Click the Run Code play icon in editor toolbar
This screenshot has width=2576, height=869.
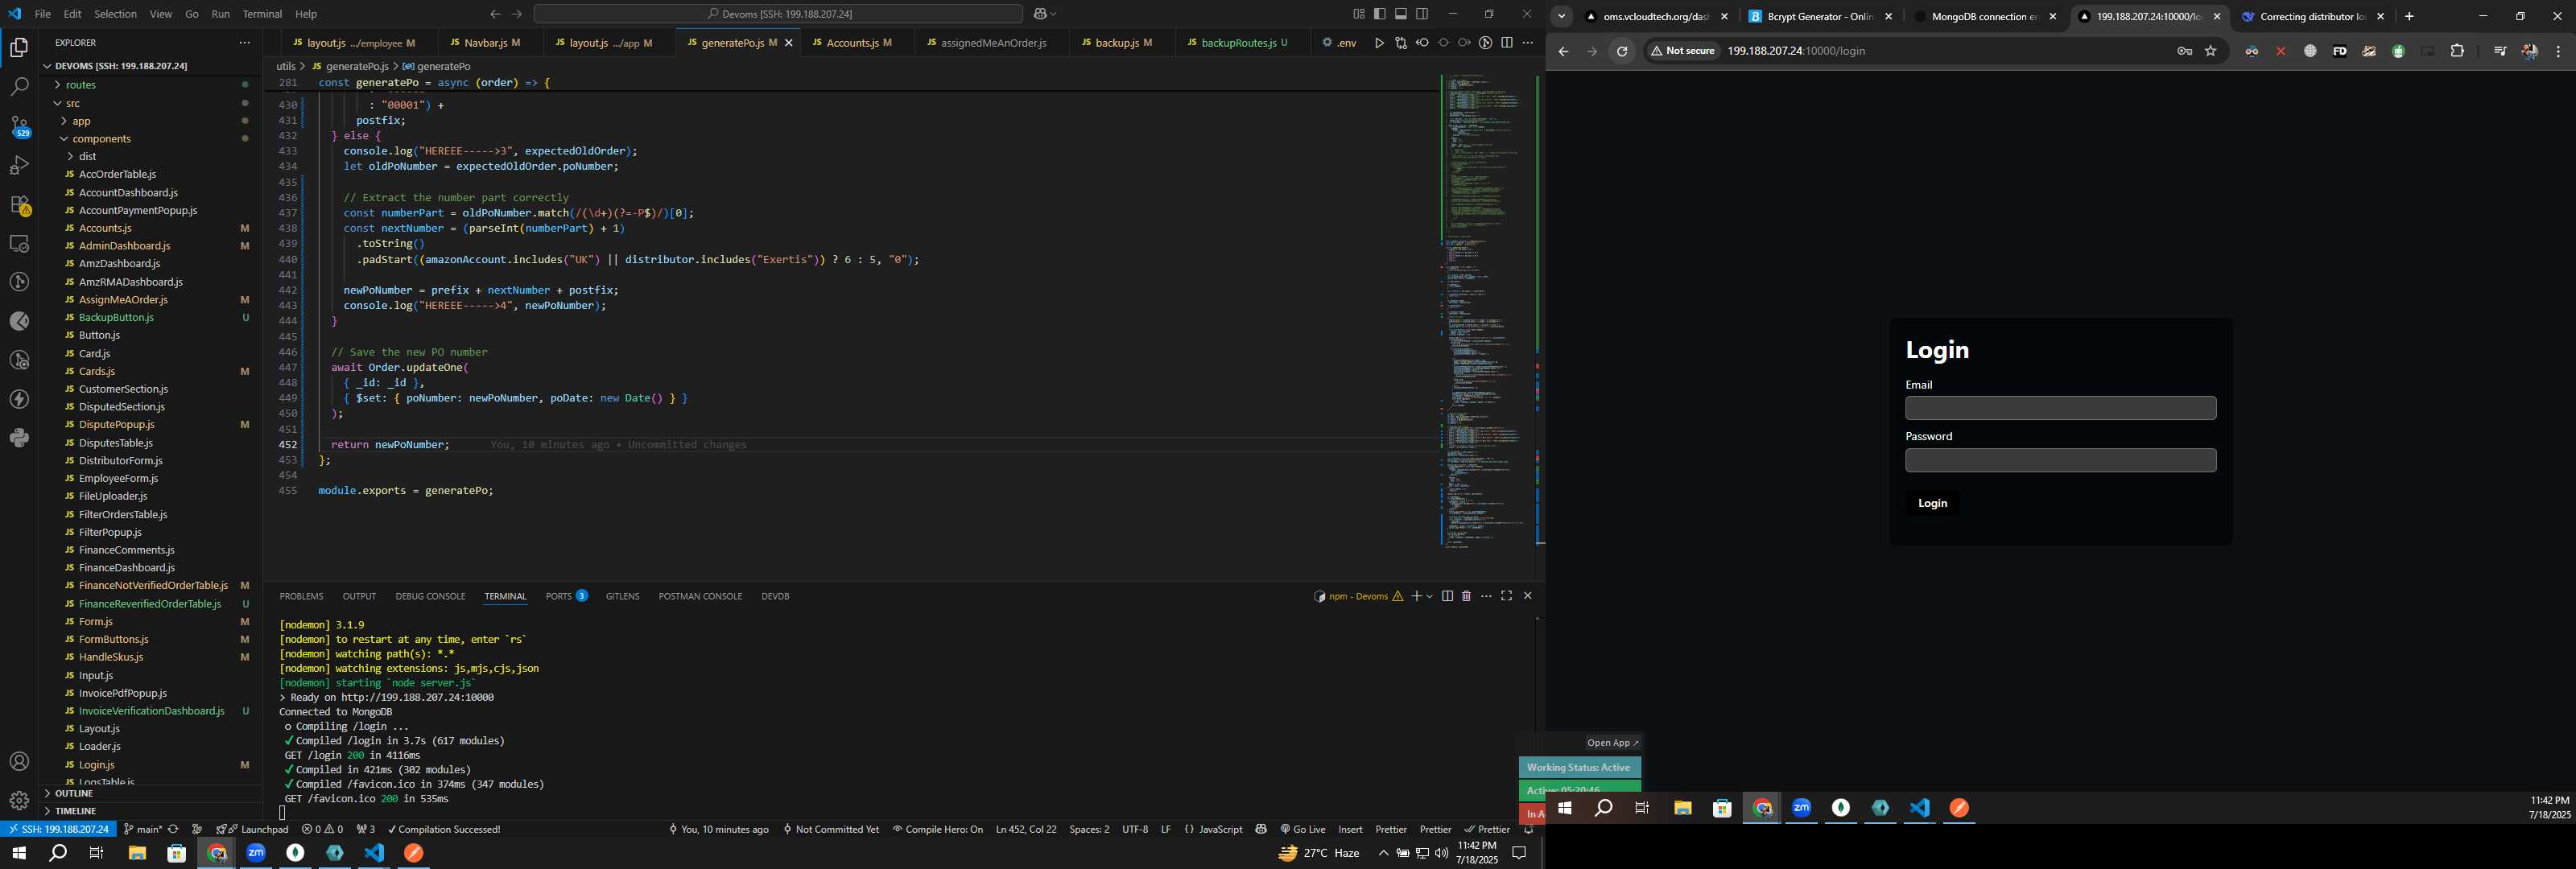click(1379, 43)
